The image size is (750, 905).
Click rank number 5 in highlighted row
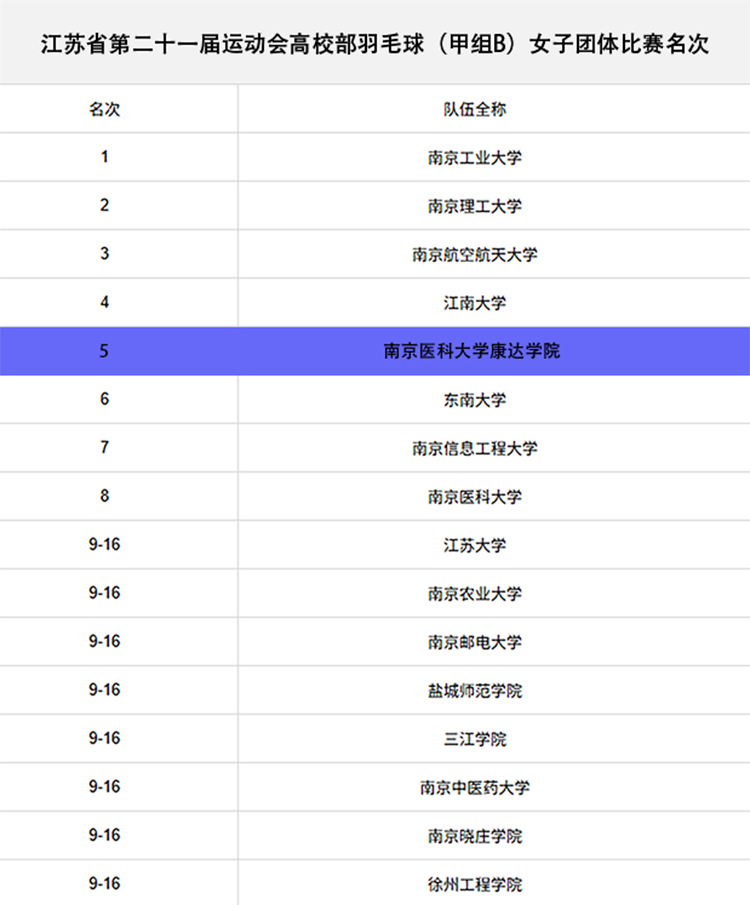click(104, 352)
